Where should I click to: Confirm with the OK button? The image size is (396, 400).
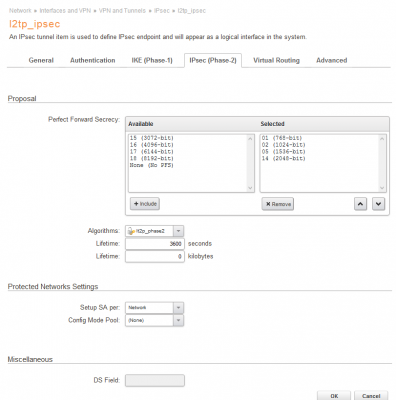point(334,396)
